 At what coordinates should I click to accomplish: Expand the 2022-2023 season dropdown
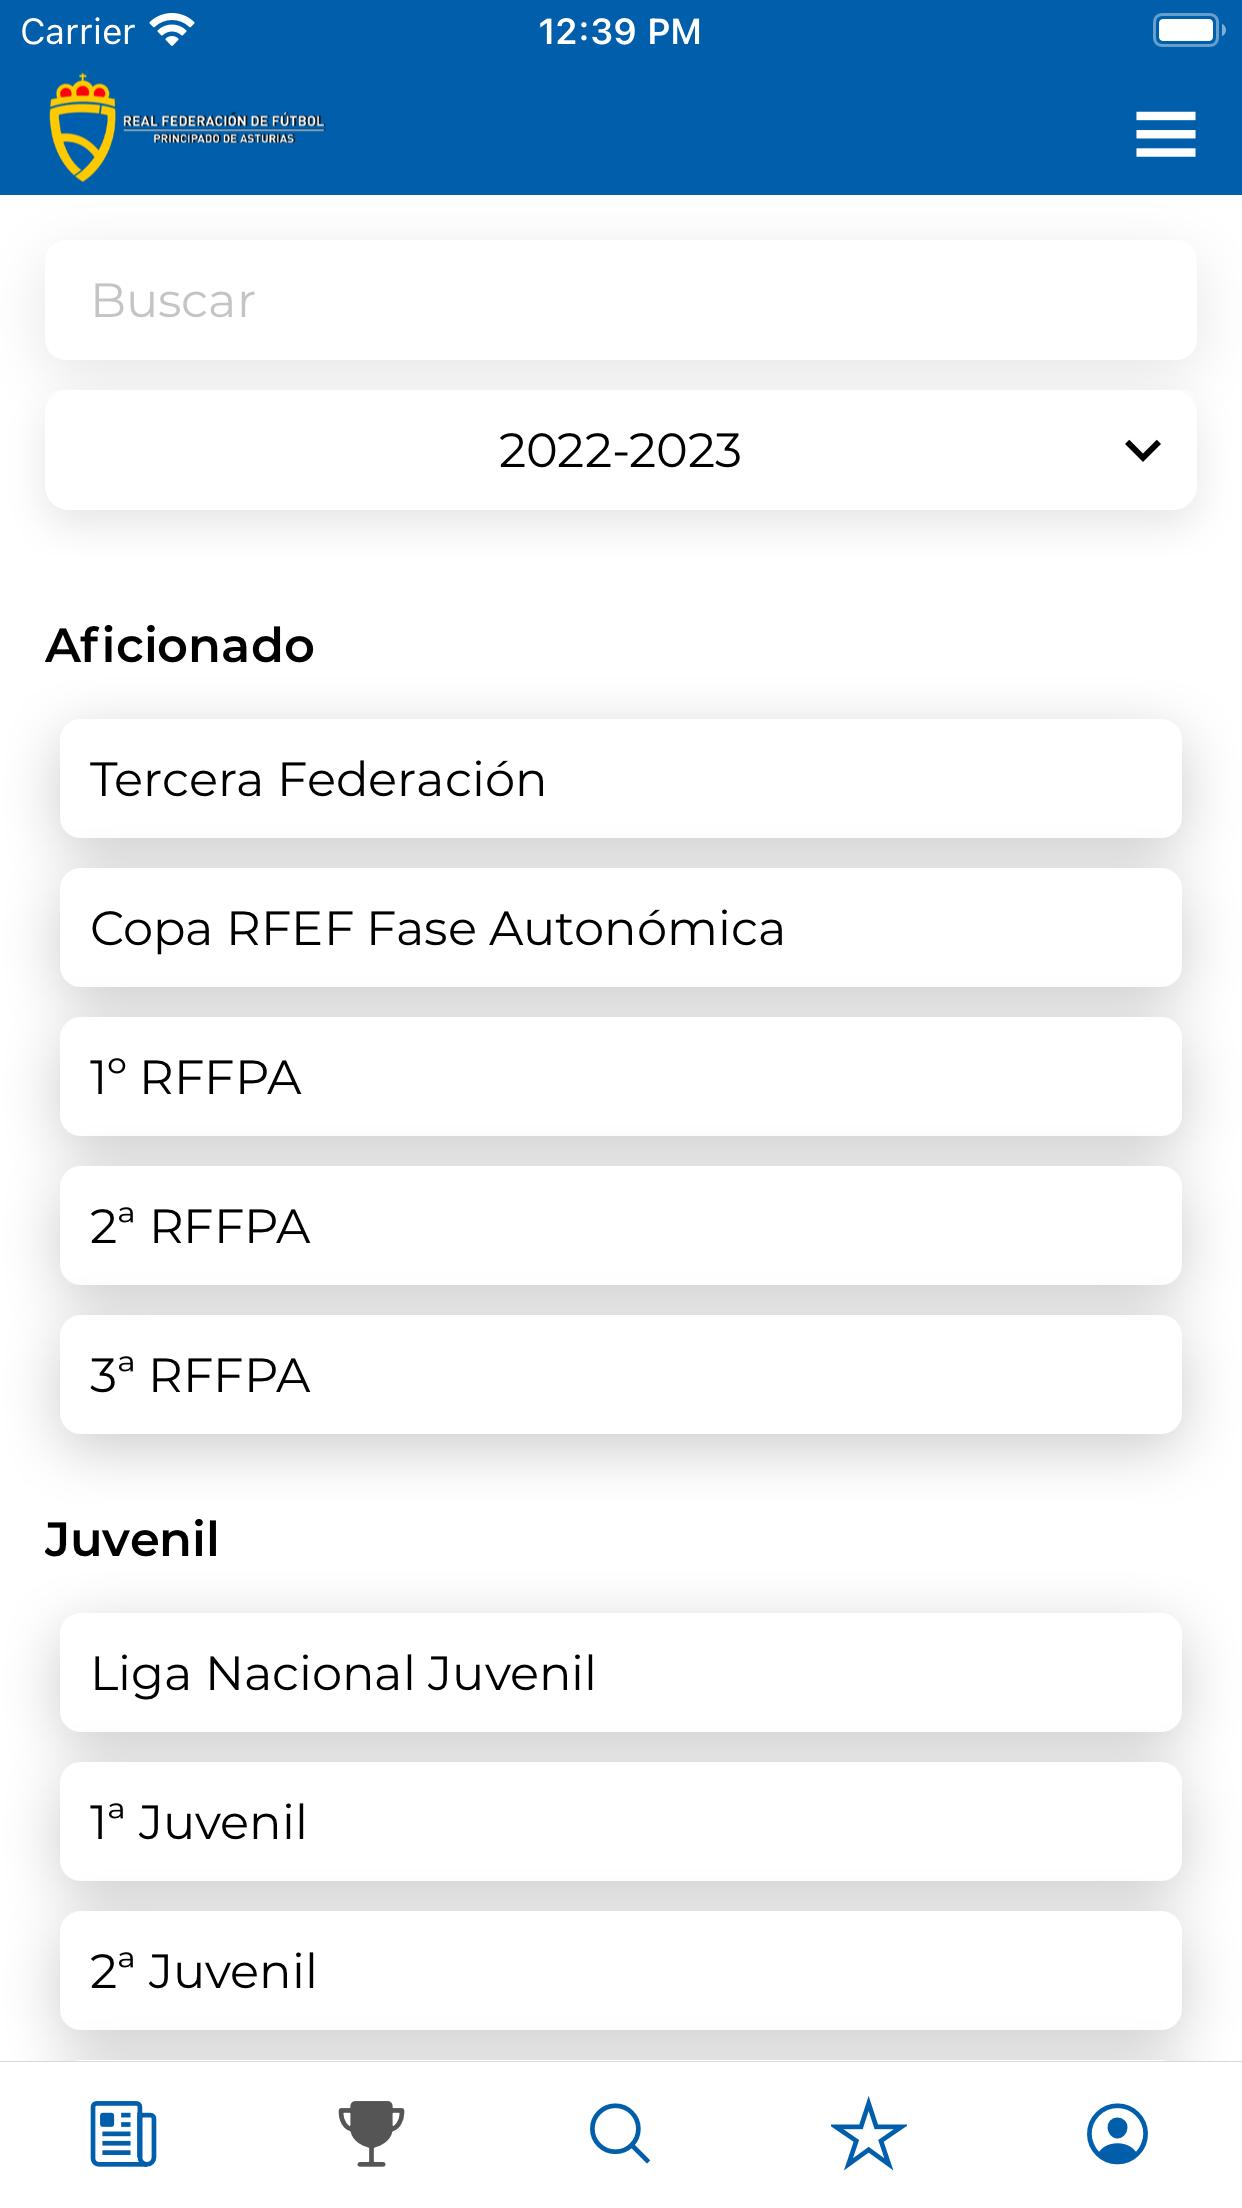pos(620,450)
